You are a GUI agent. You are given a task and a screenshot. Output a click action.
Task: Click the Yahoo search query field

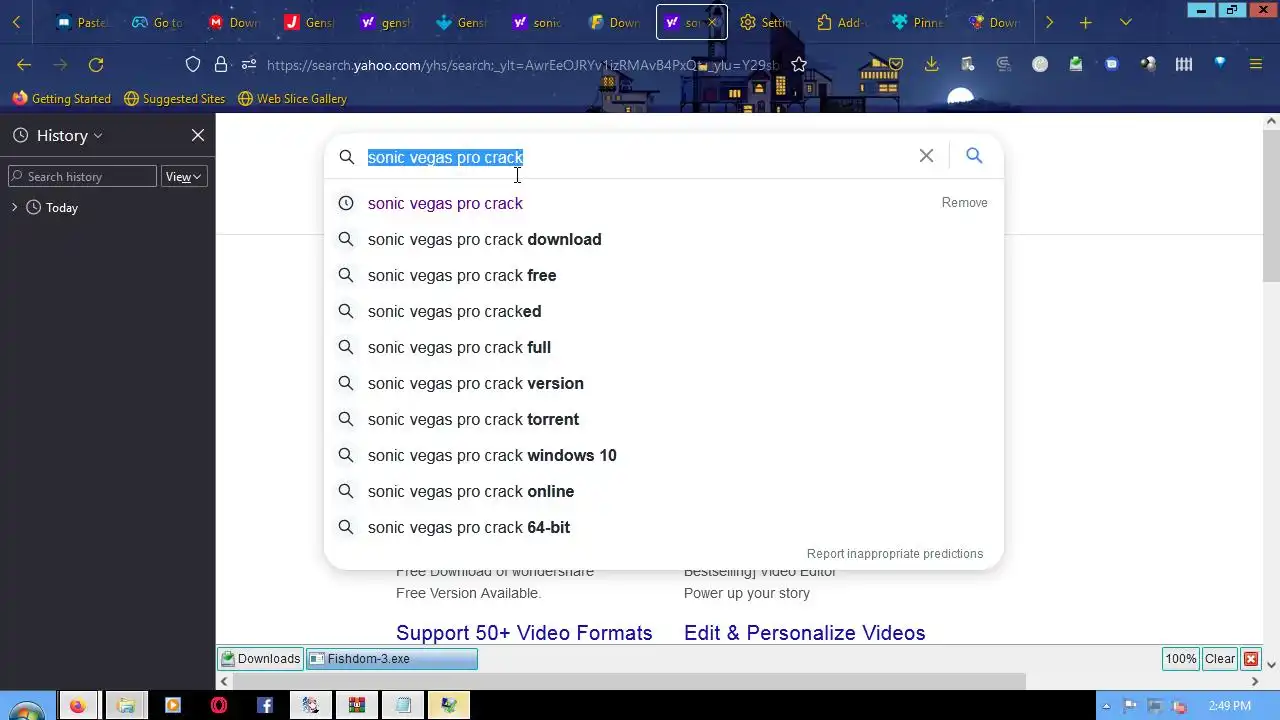(636, 157)
